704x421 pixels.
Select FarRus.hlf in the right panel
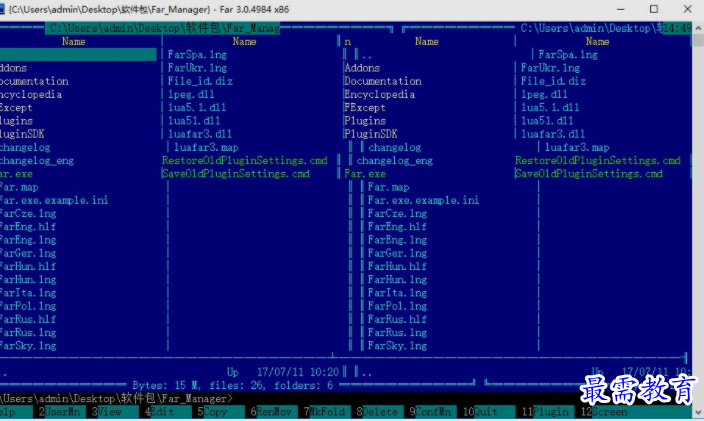(397, 320)
